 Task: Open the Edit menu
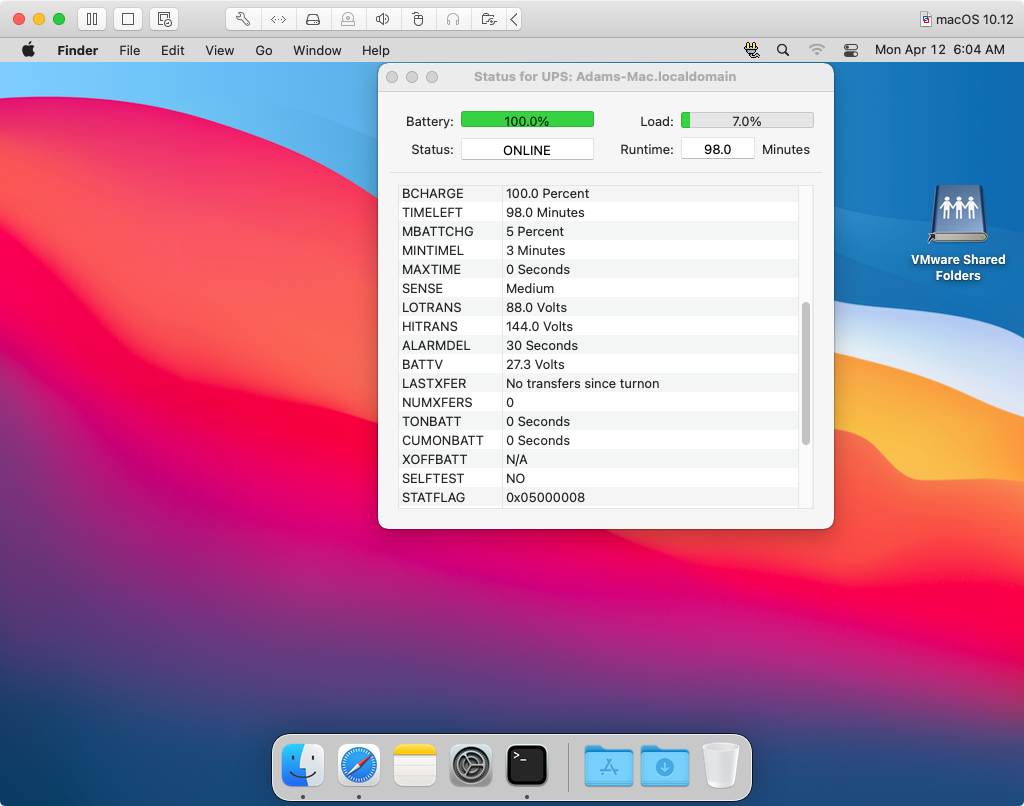tap(172, 50)
